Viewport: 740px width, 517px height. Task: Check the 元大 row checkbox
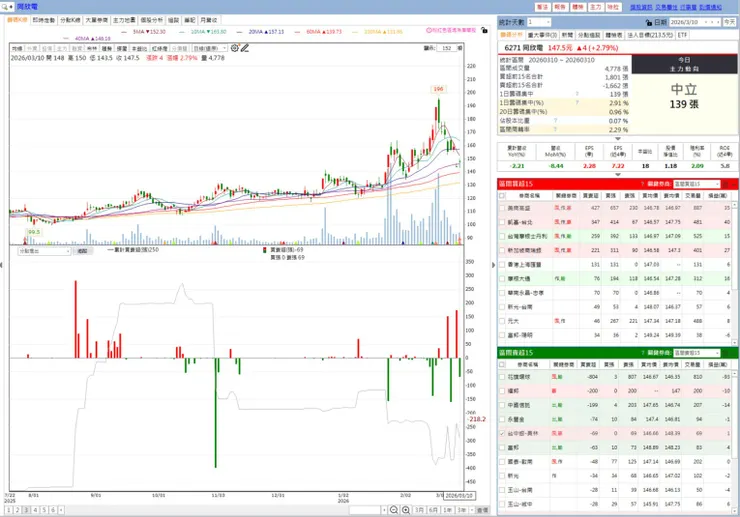click(502, 321)
